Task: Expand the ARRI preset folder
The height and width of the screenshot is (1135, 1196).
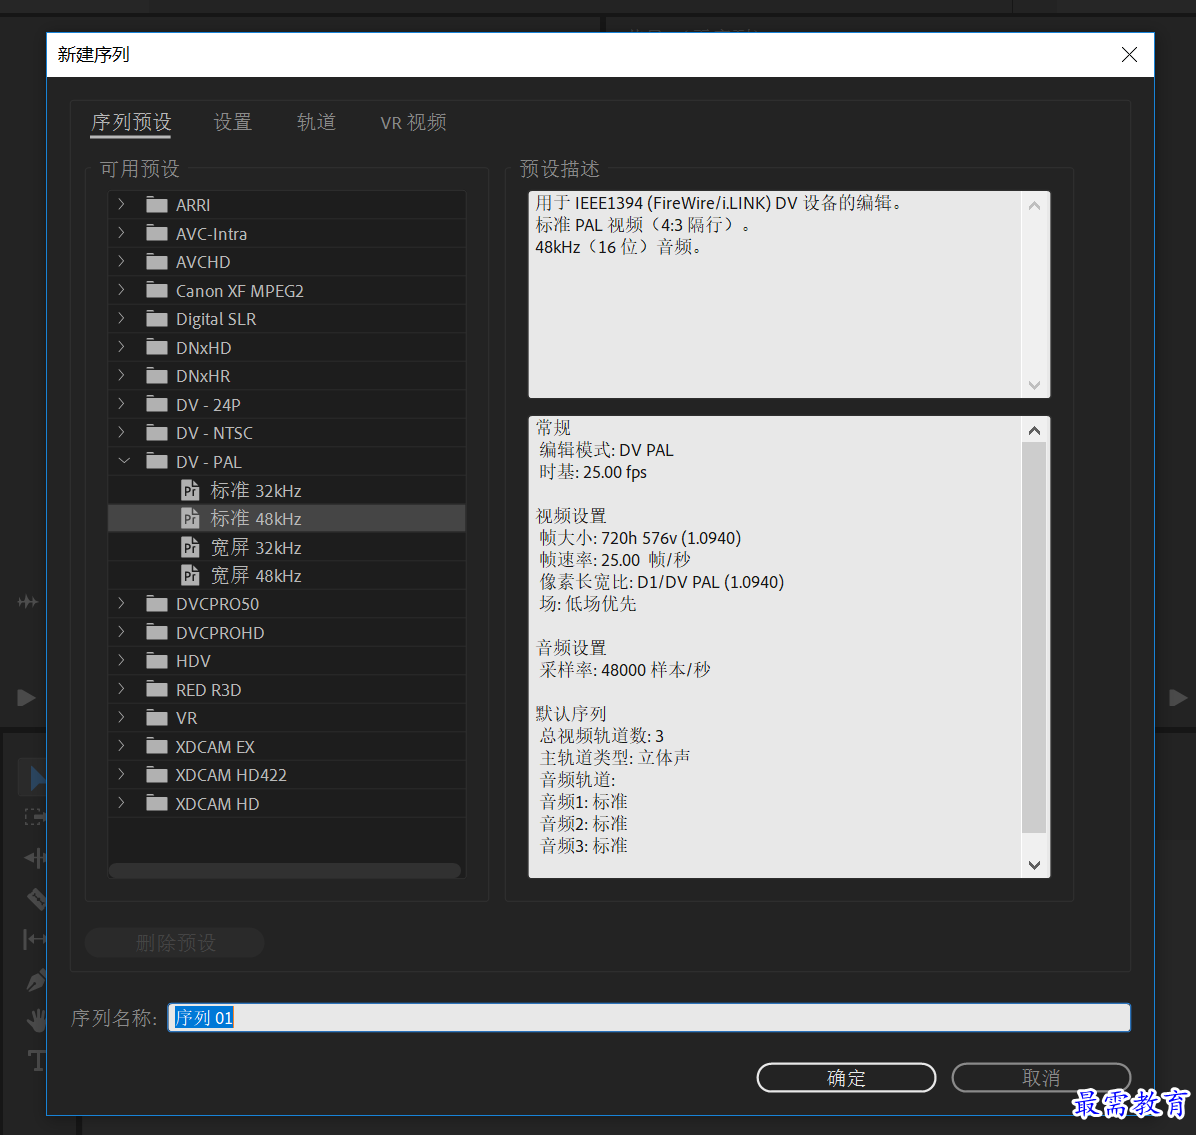Action: [121, 204]
